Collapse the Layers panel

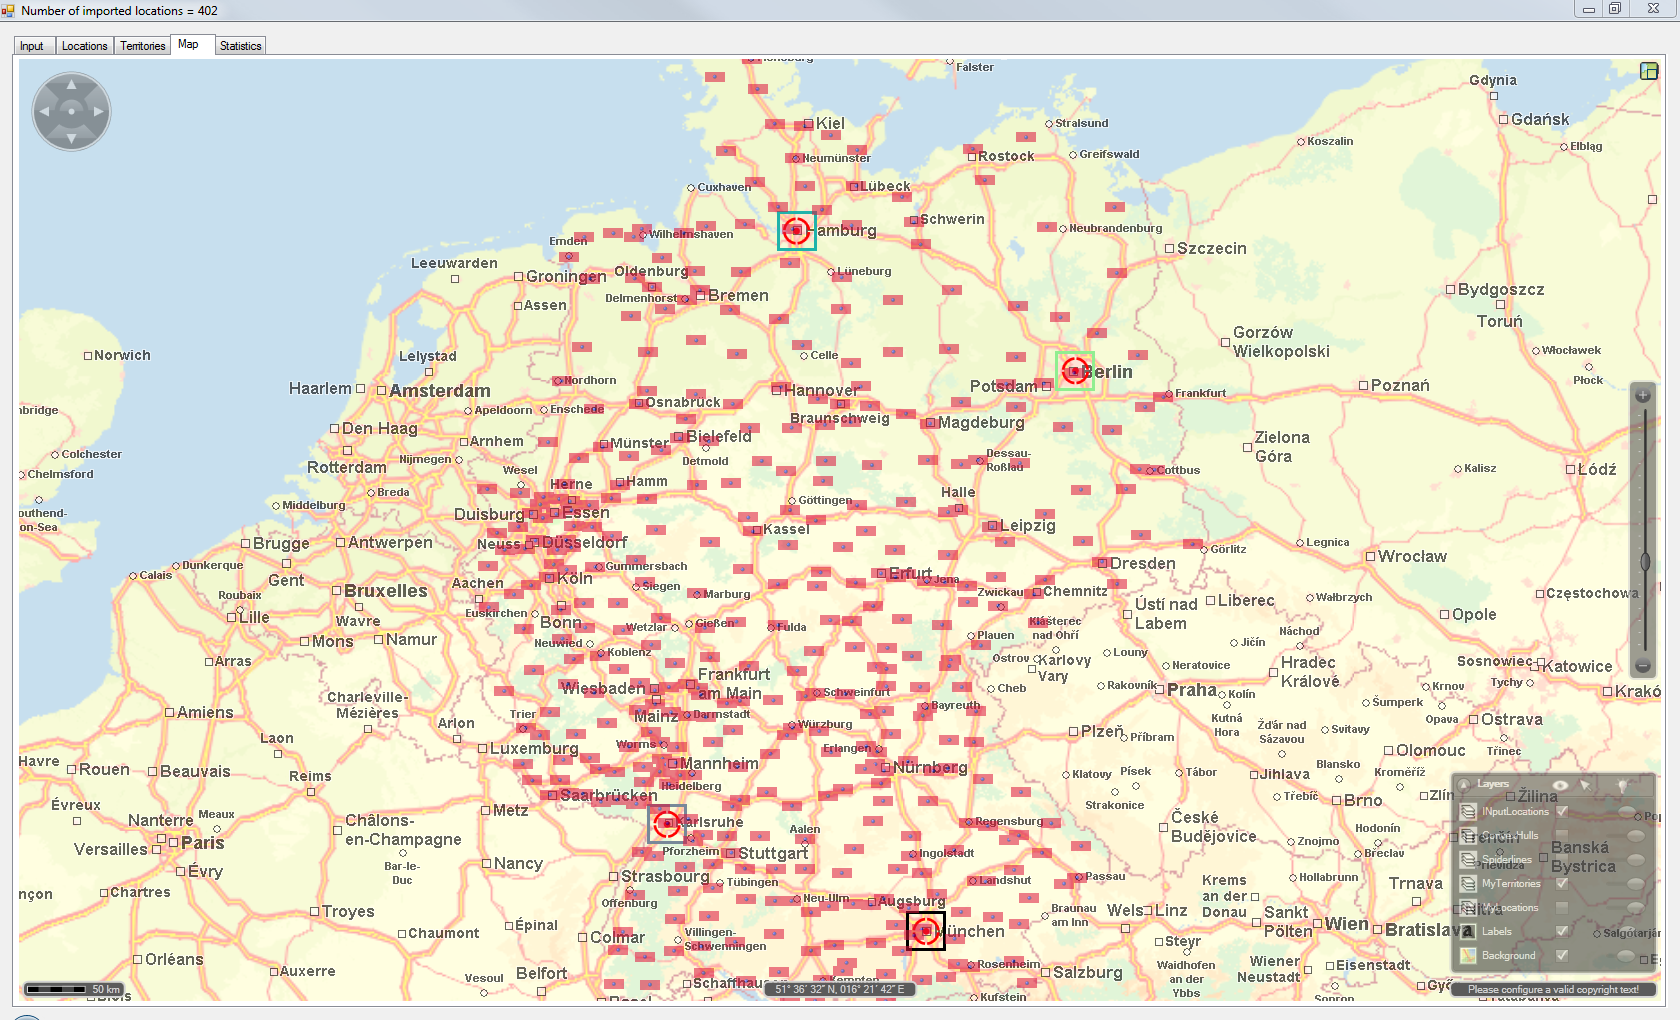1465,785
